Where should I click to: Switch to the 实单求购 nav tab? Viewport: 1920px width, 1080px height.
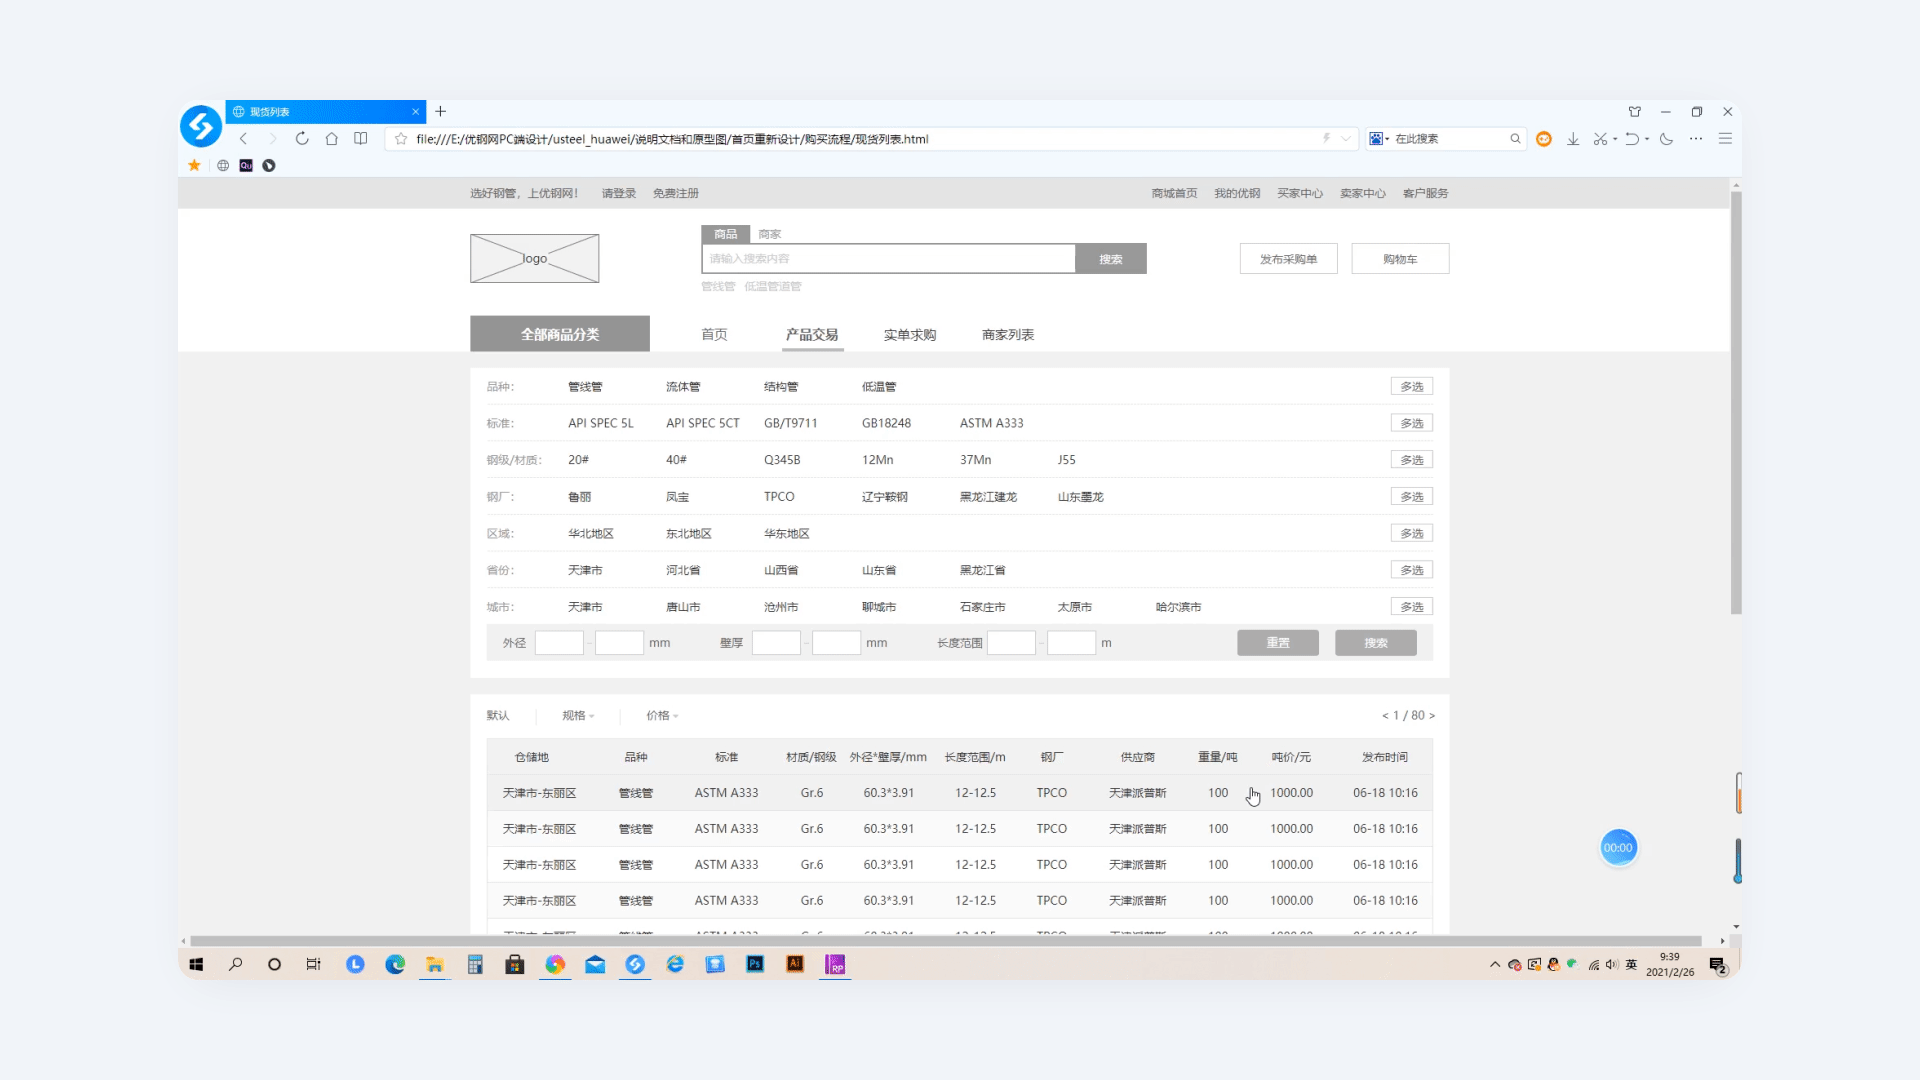click(910, 335)
